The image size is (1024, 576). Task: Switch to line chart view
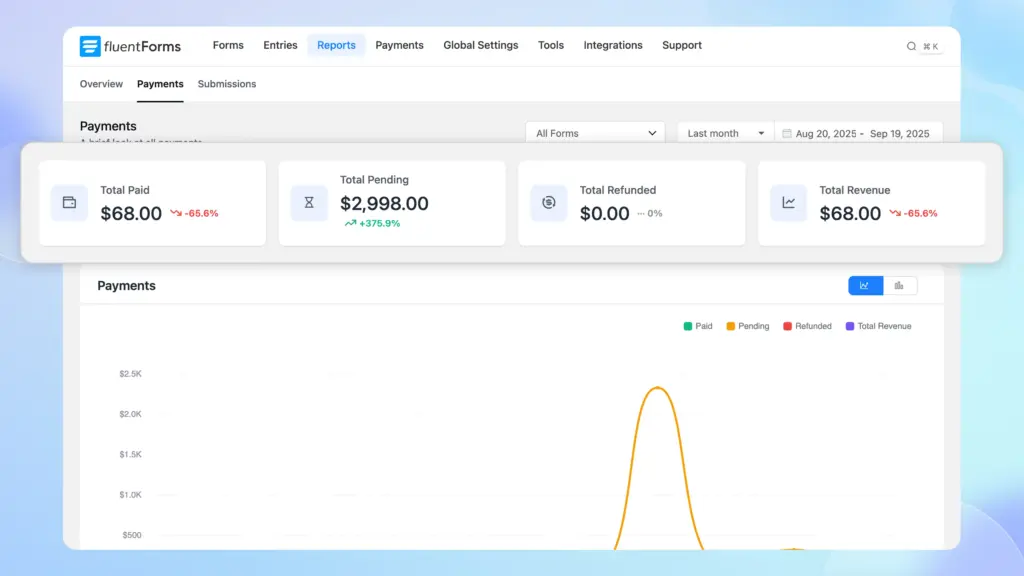coord(865,285)
